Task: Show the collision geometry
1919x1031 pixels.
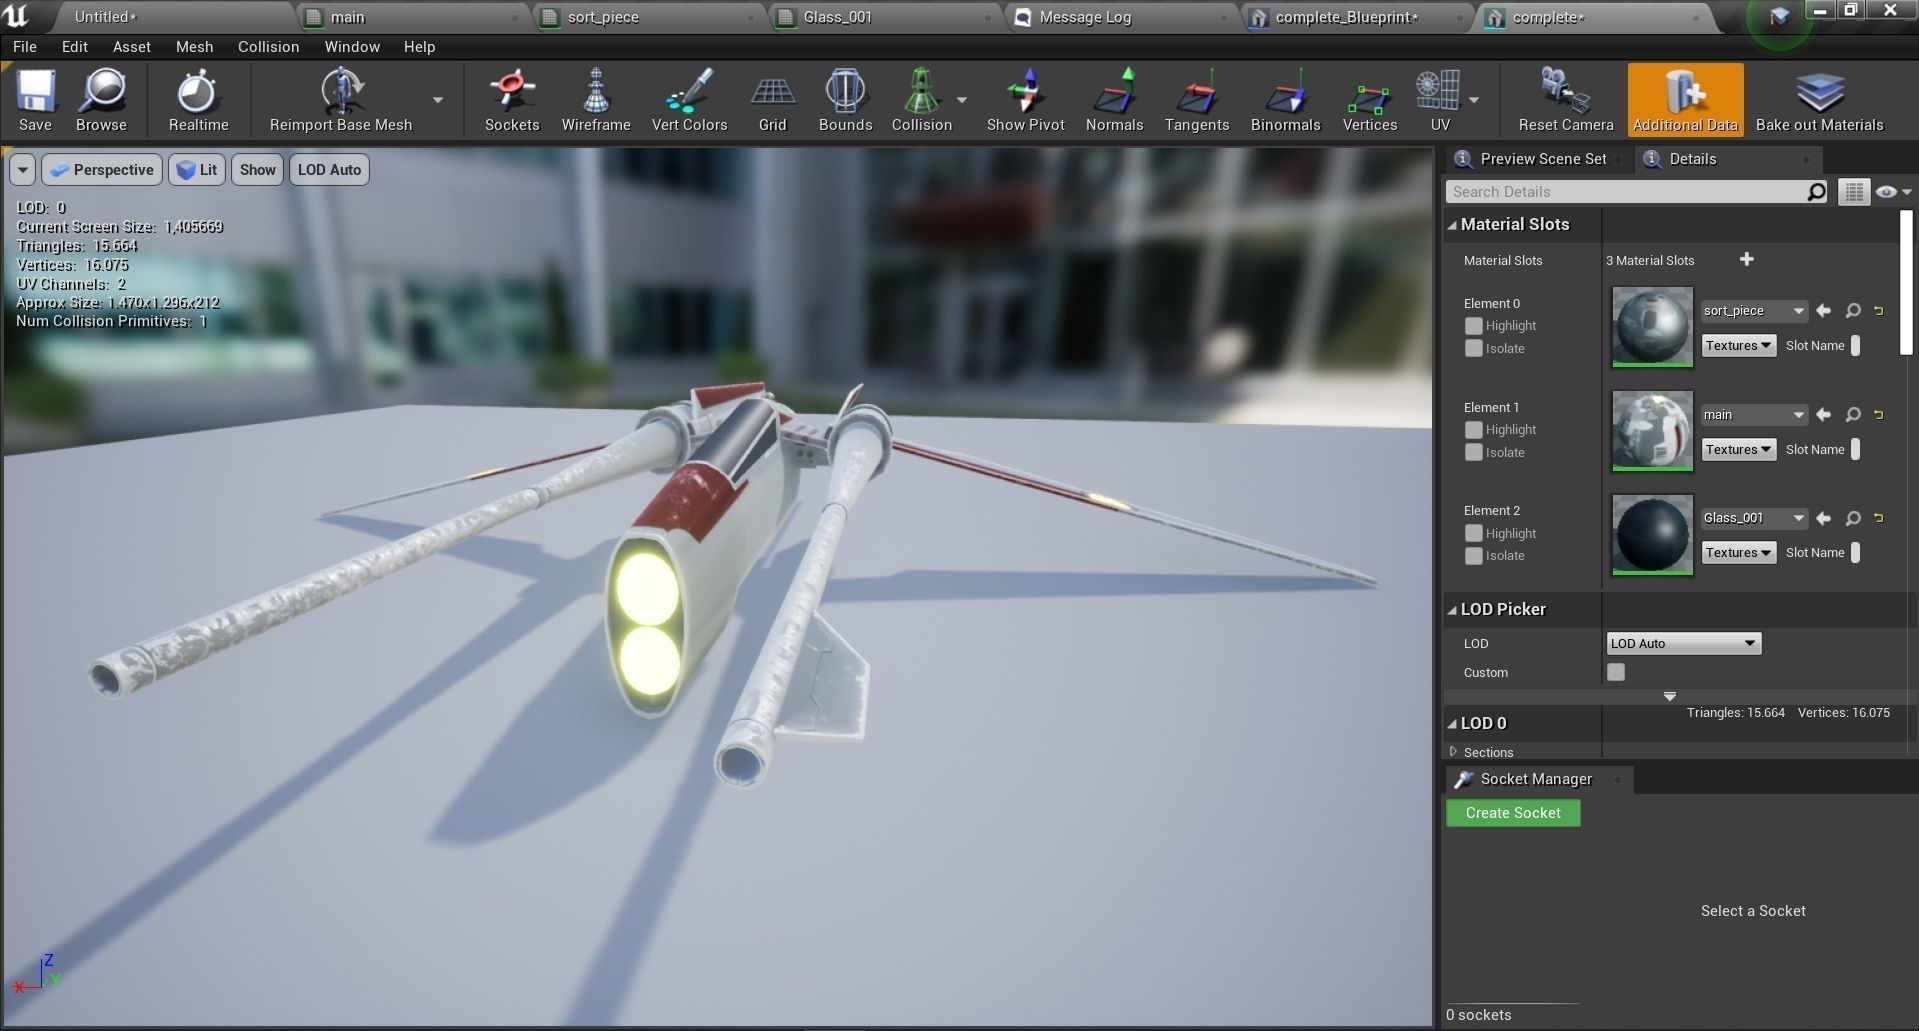Action: click(922, 99)
